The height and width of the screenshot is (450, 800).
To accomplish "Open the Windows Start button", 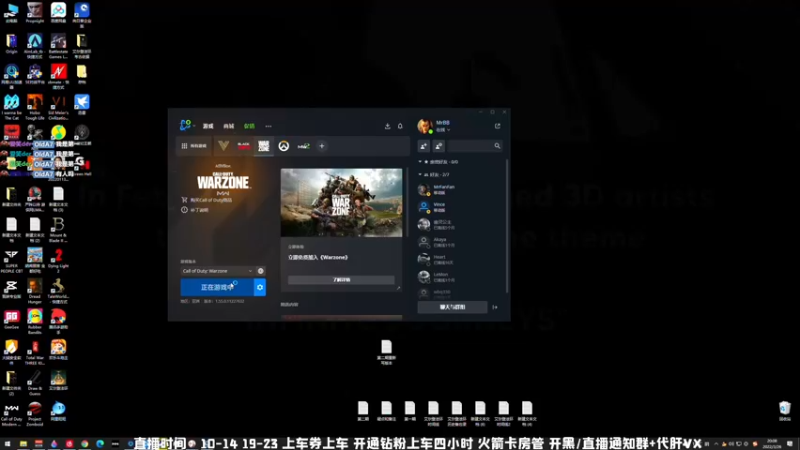I will point(7,444).
